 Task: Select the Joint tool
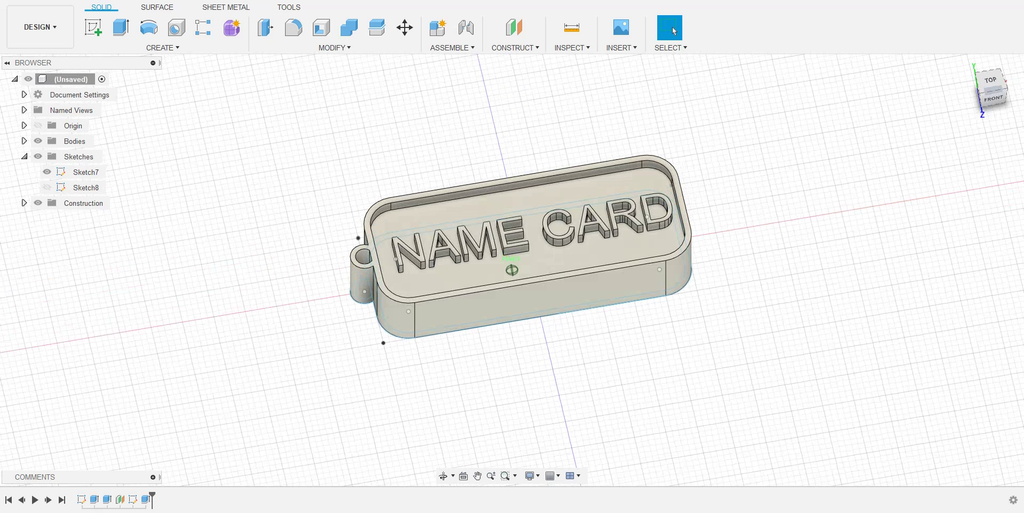466,27
